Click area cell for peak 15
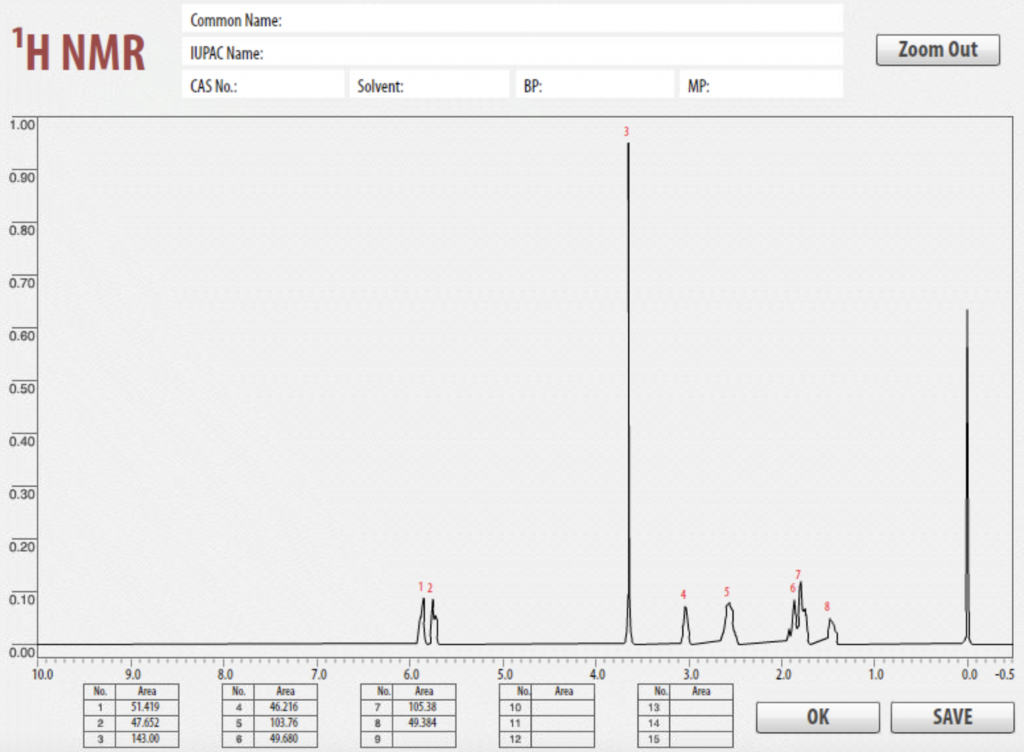The image size is (1024, 752). (701, 739)
